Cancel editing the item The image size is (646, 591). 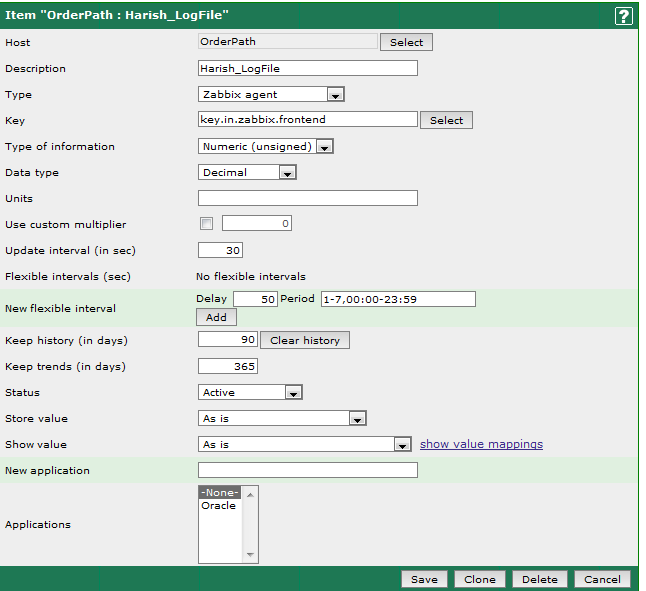pyautogui.click(x=603, y=579)
